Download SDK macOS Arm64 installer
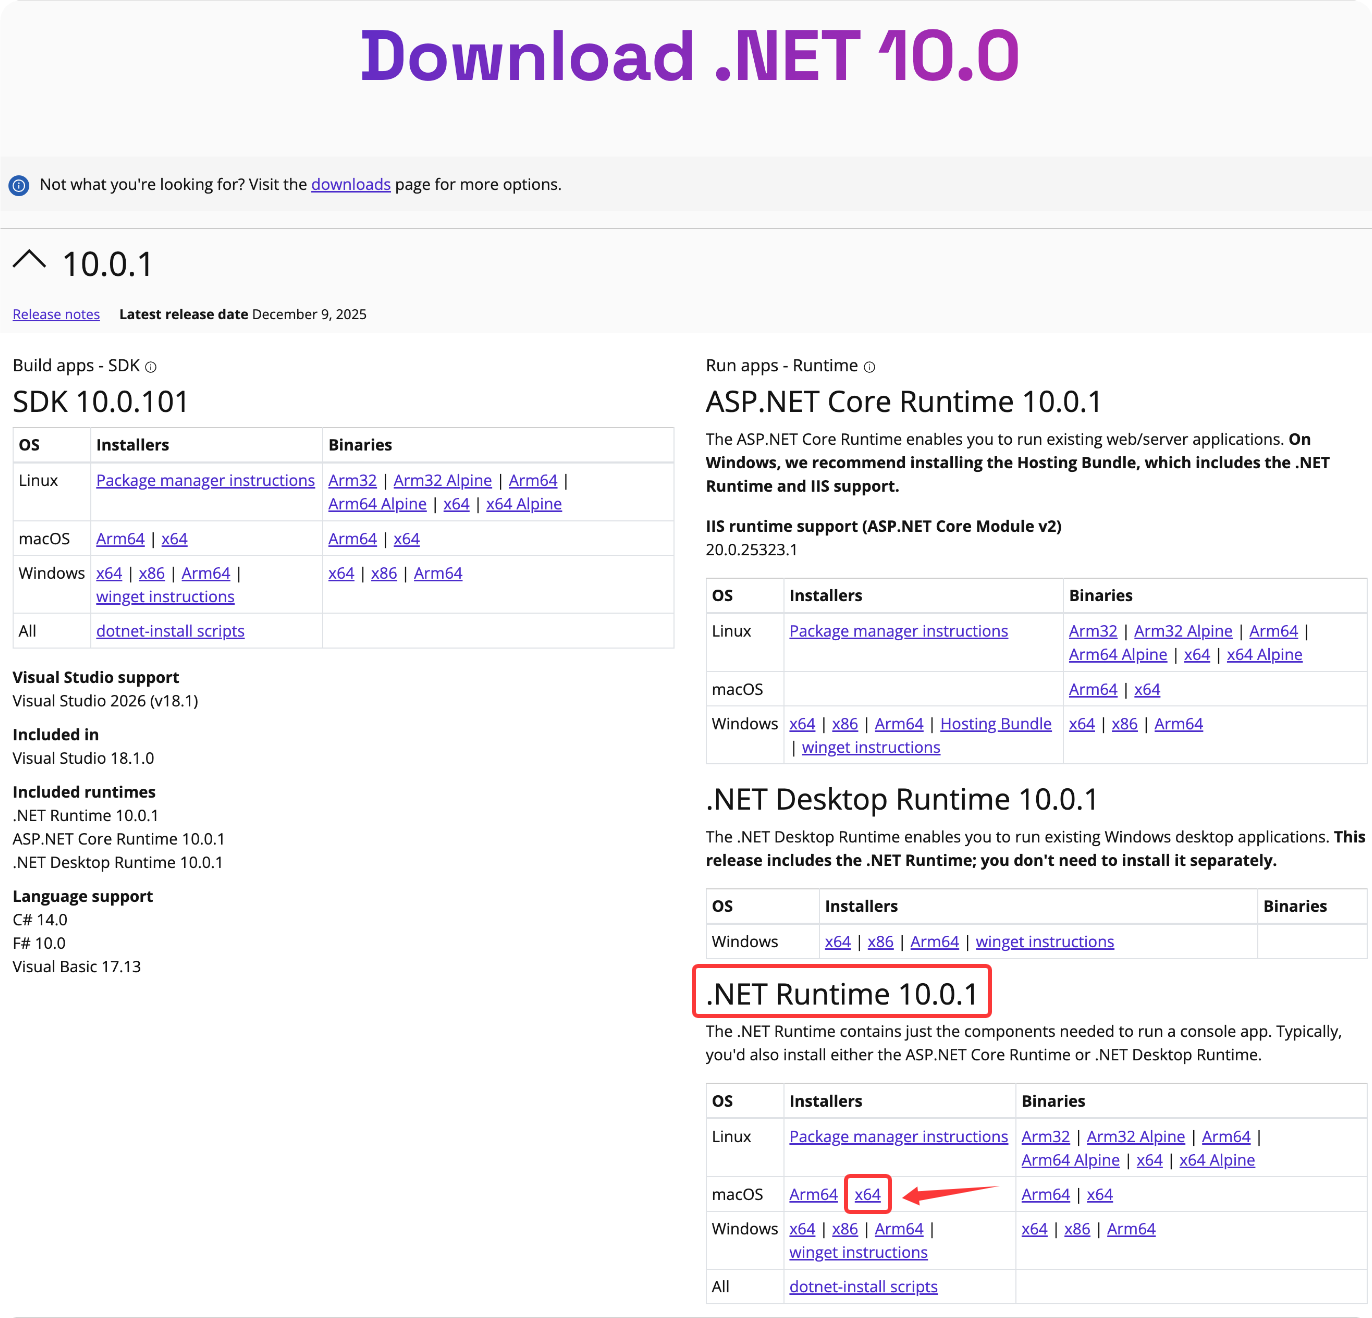This screenshot has height=1318, width=1372. point(121,539)
